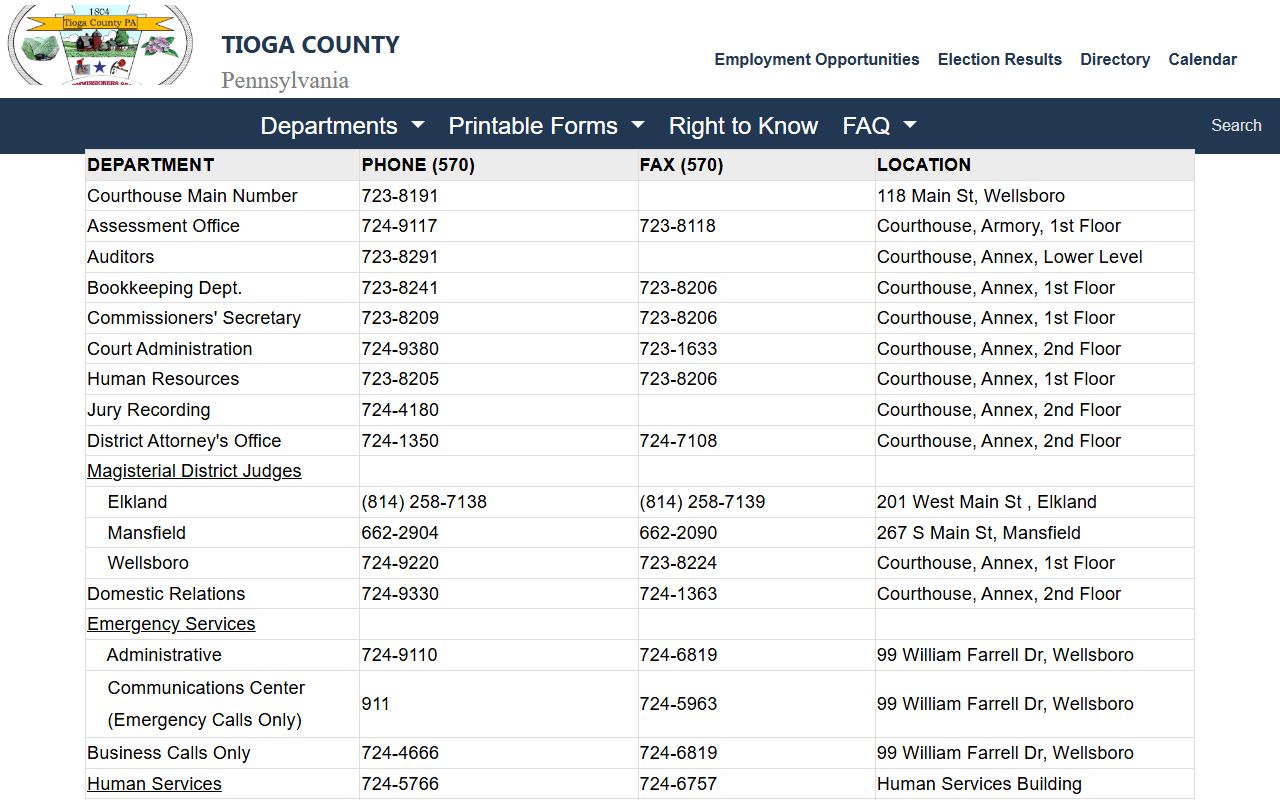Click location 118 Main St, Wellsboro
Viewport: 1280px width, 800px height.
point(971,196)
